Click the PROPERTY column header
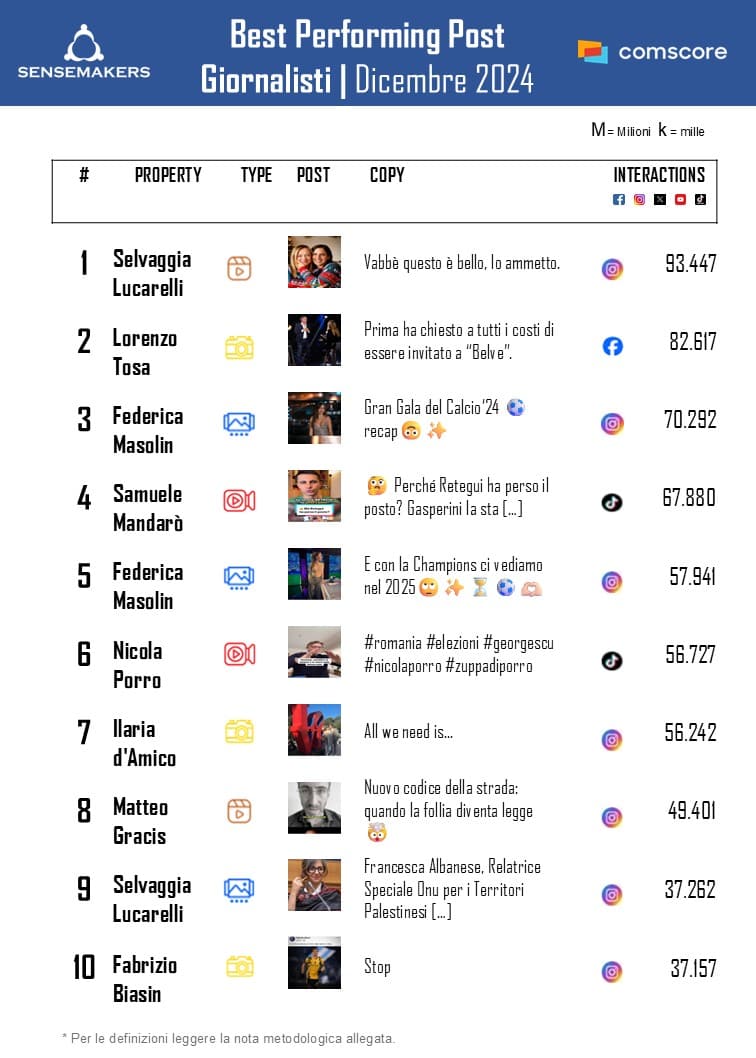Image resolution: width=756 pixels, height=1058 pixels. click(168, 175)
